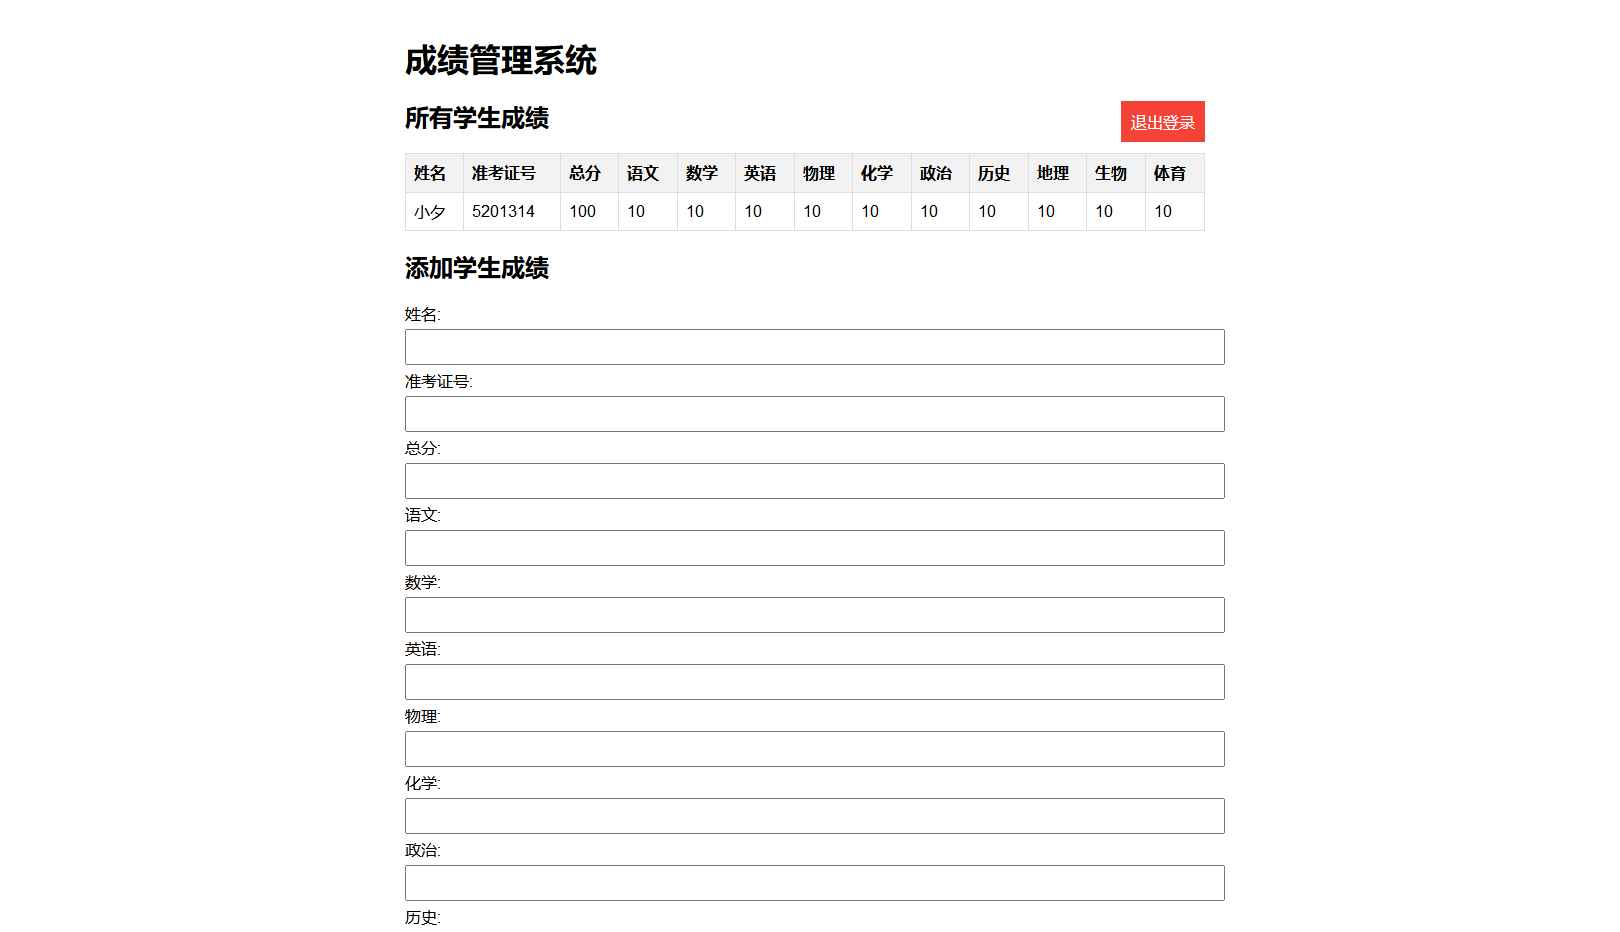Click the 所有学生成绩 section heading
Viewport: 1620px width, 932px height.
point(478,117)
